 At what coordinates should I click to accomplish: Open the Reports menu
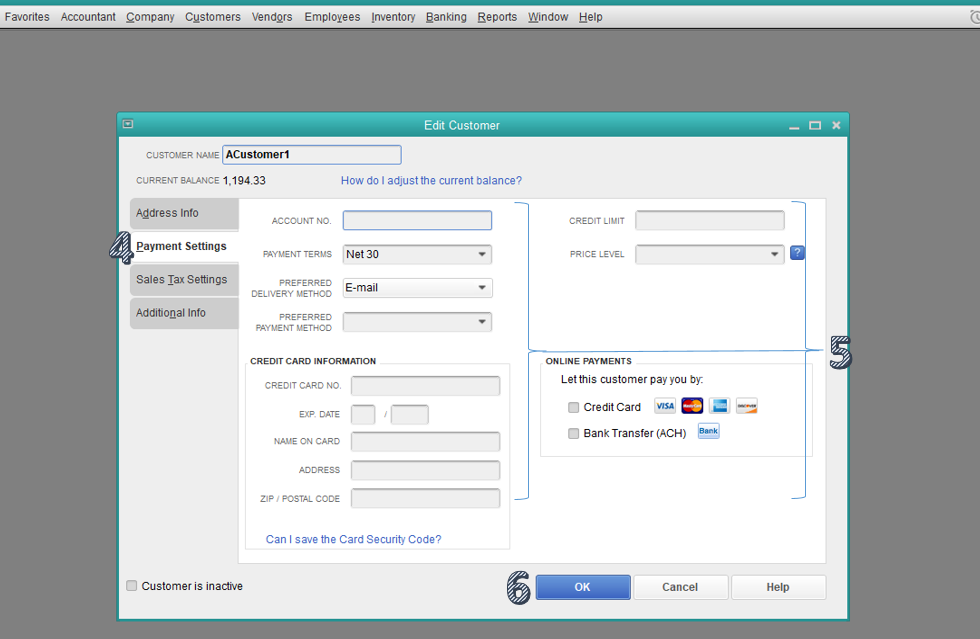click(497, 17)
